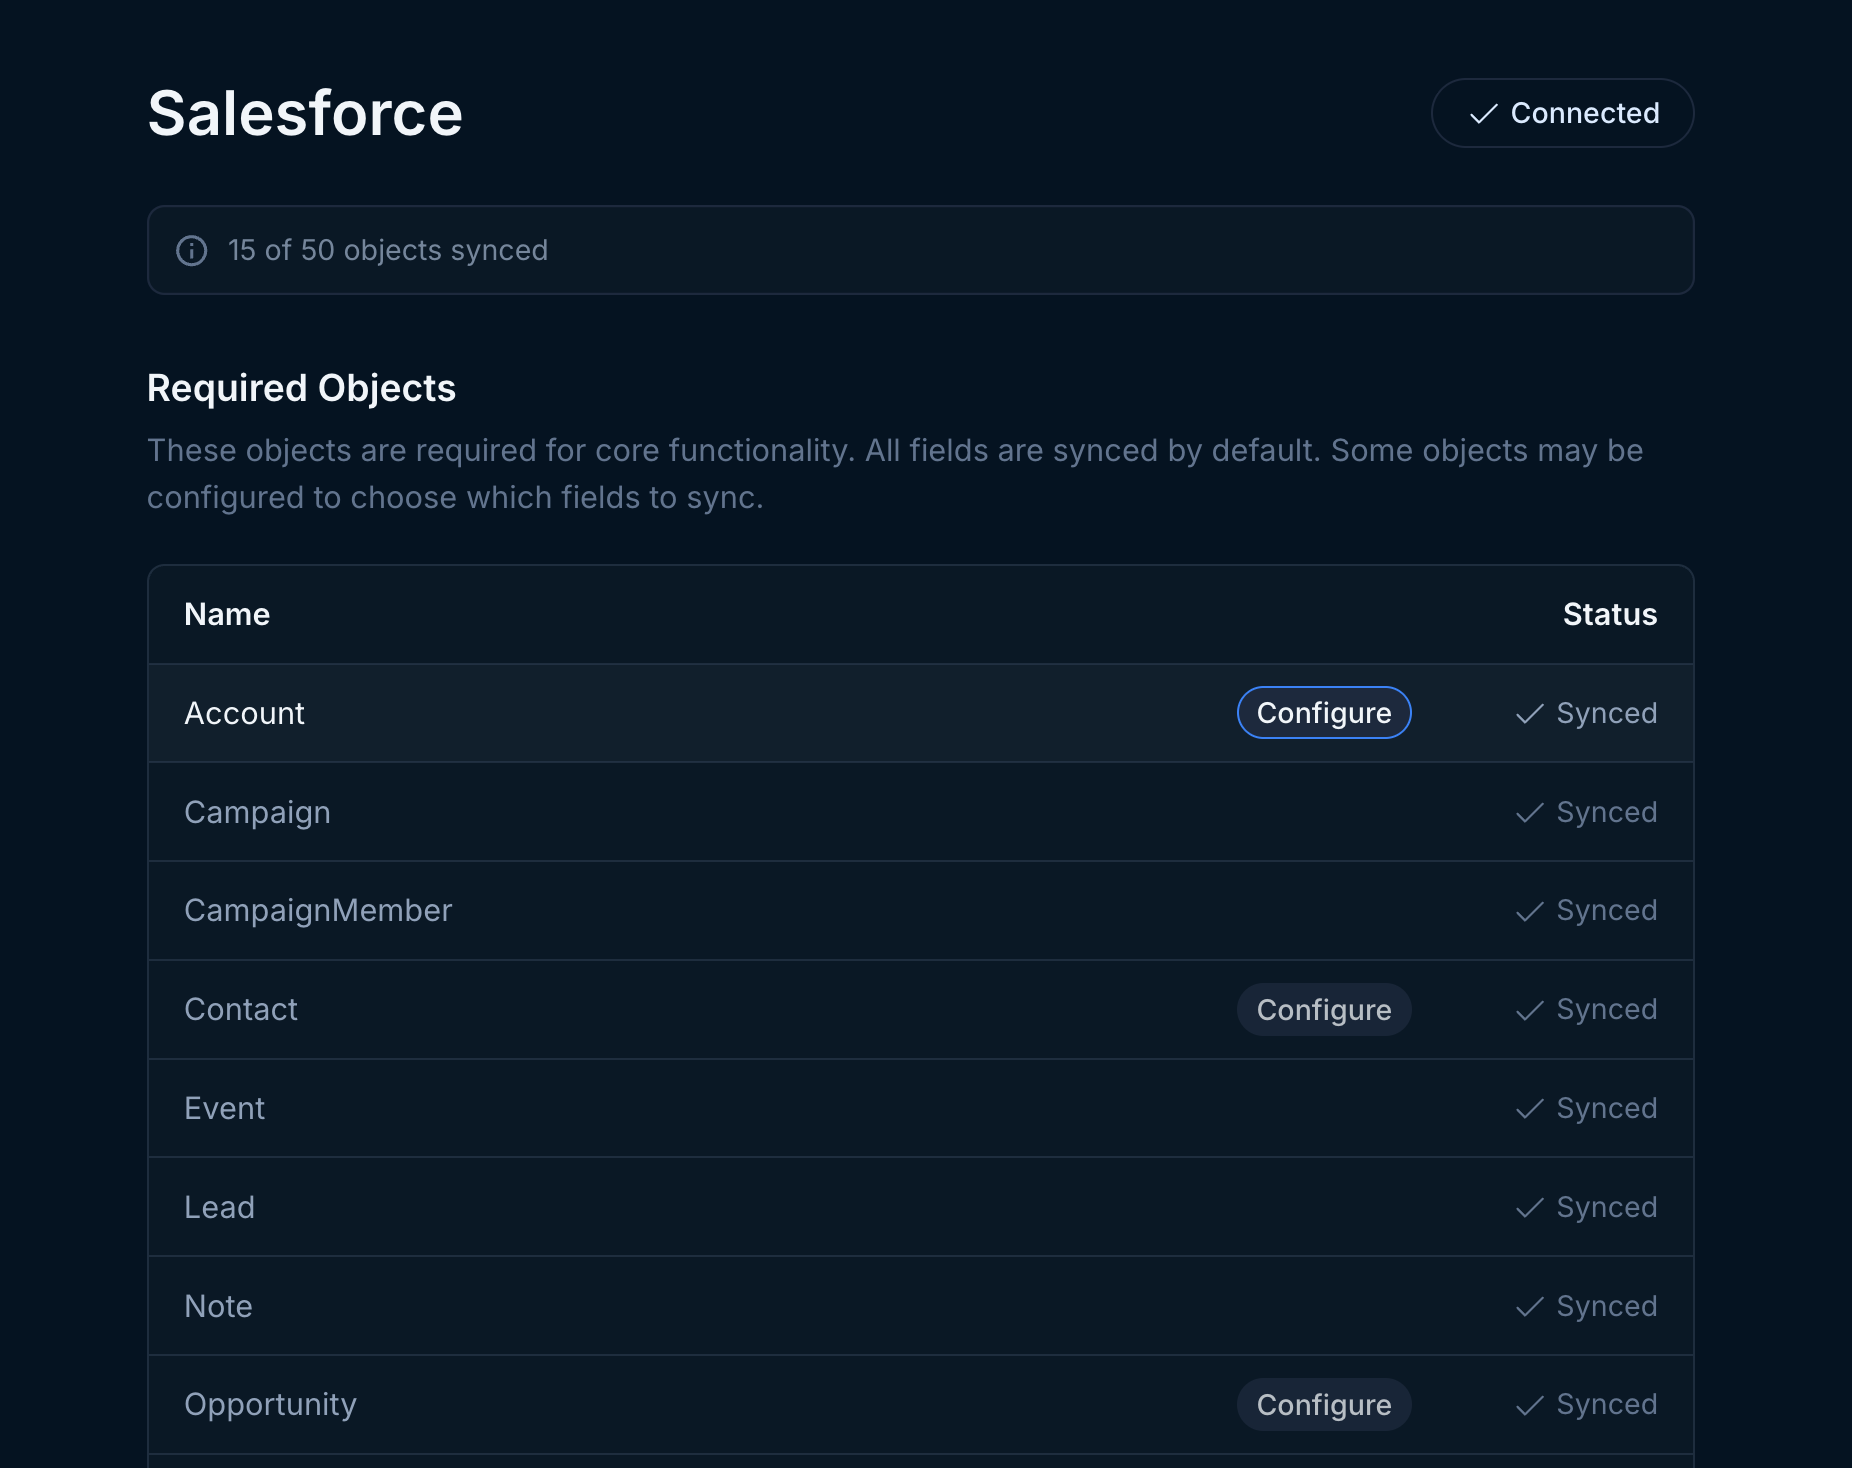Open field configuration for the Account object

click(1324, 712)
